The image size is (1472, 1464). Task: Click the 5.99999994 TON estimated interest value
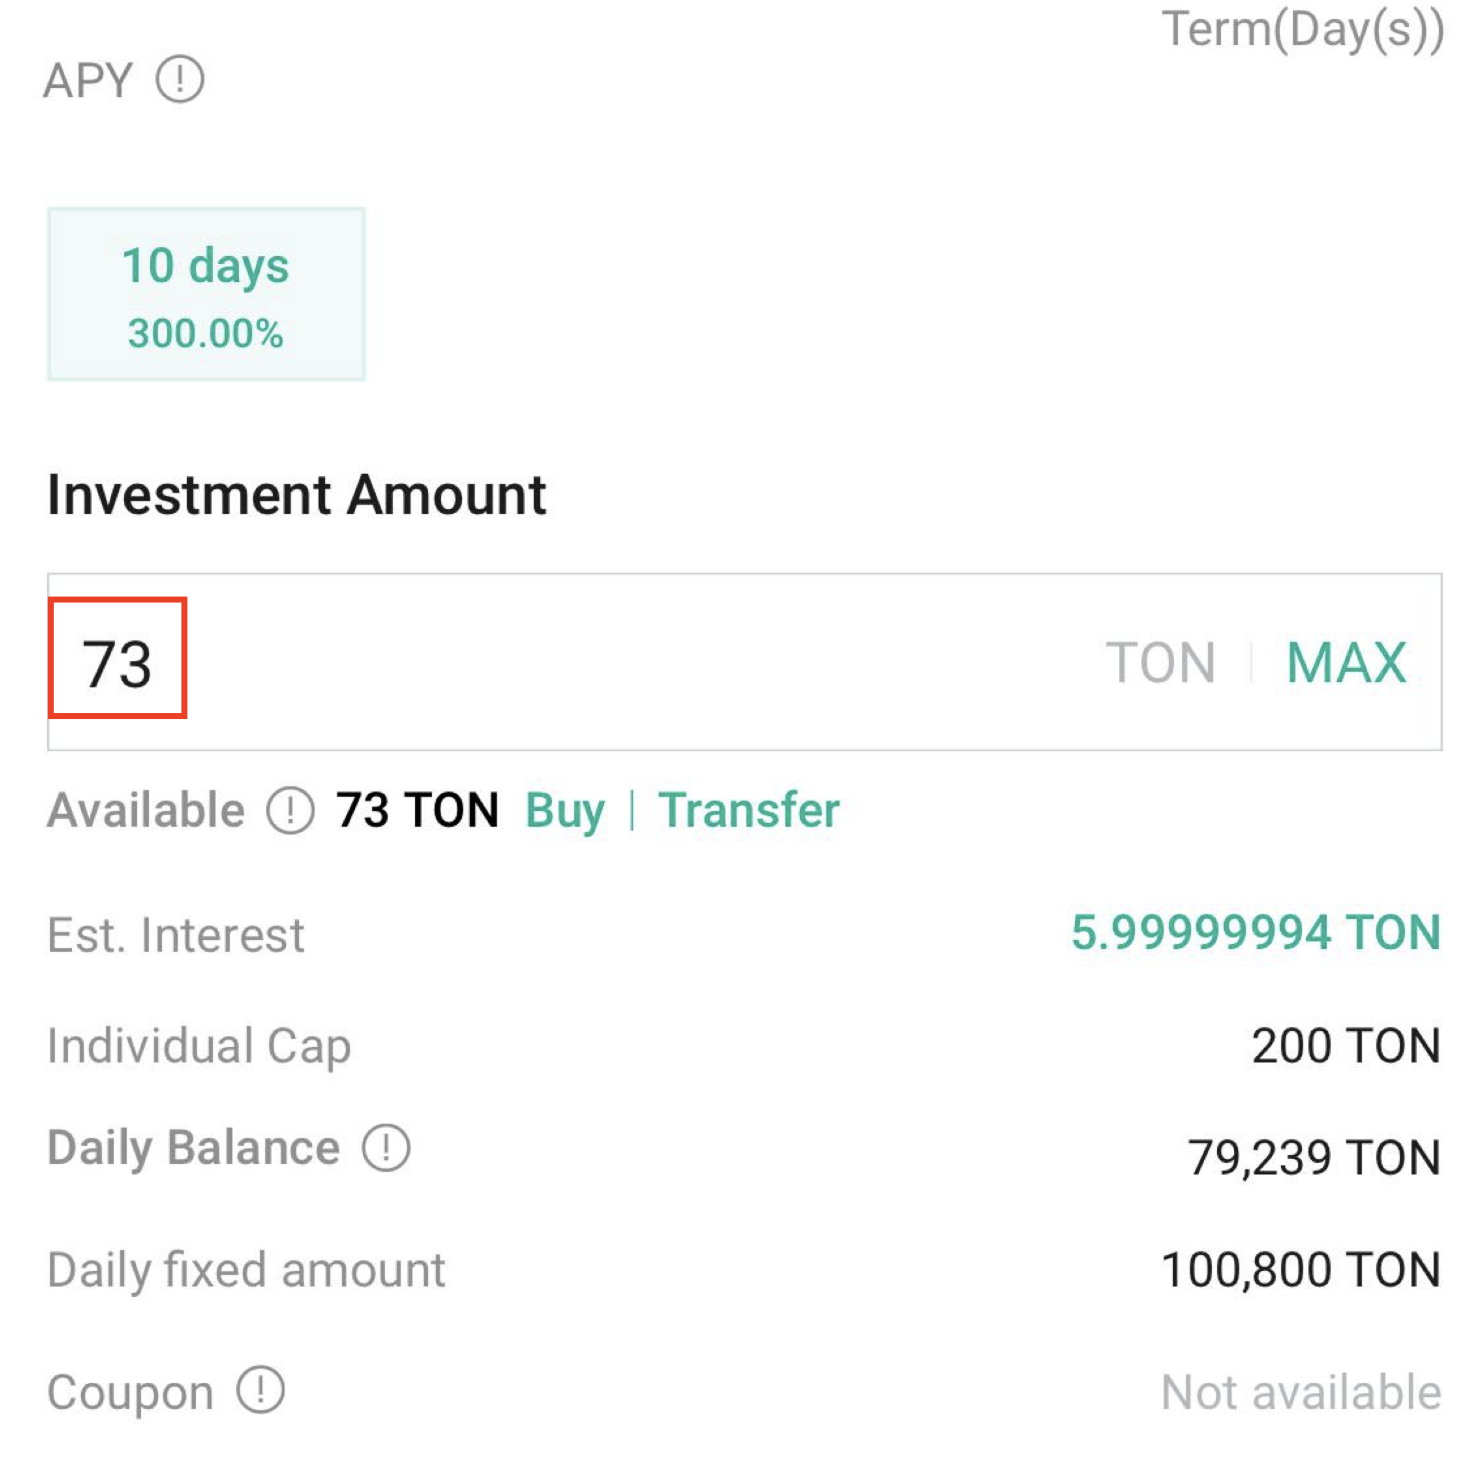click(x=1255, y=933)
